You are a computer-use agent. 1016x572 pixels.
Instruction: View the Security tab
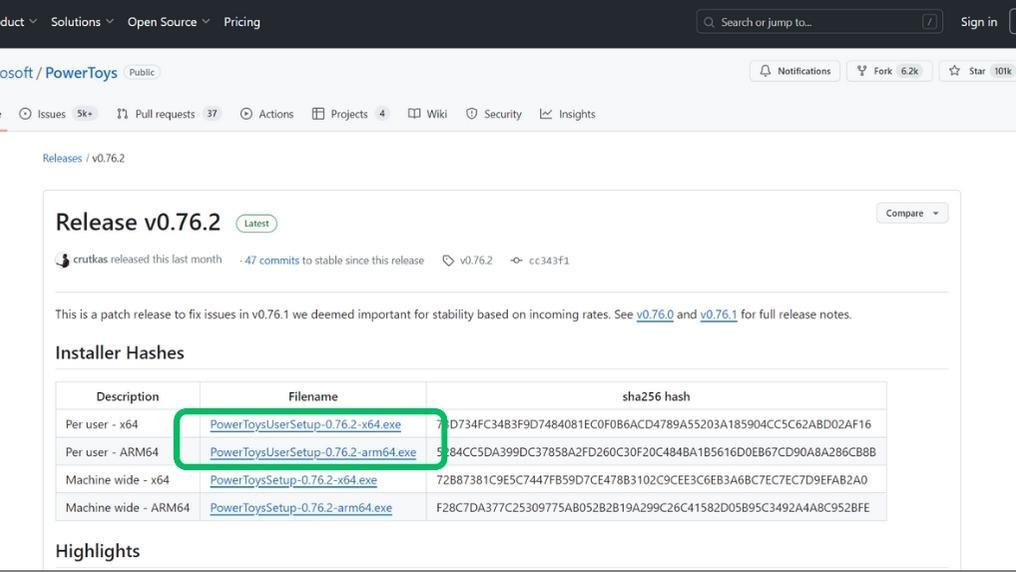[x=494, y=114]
